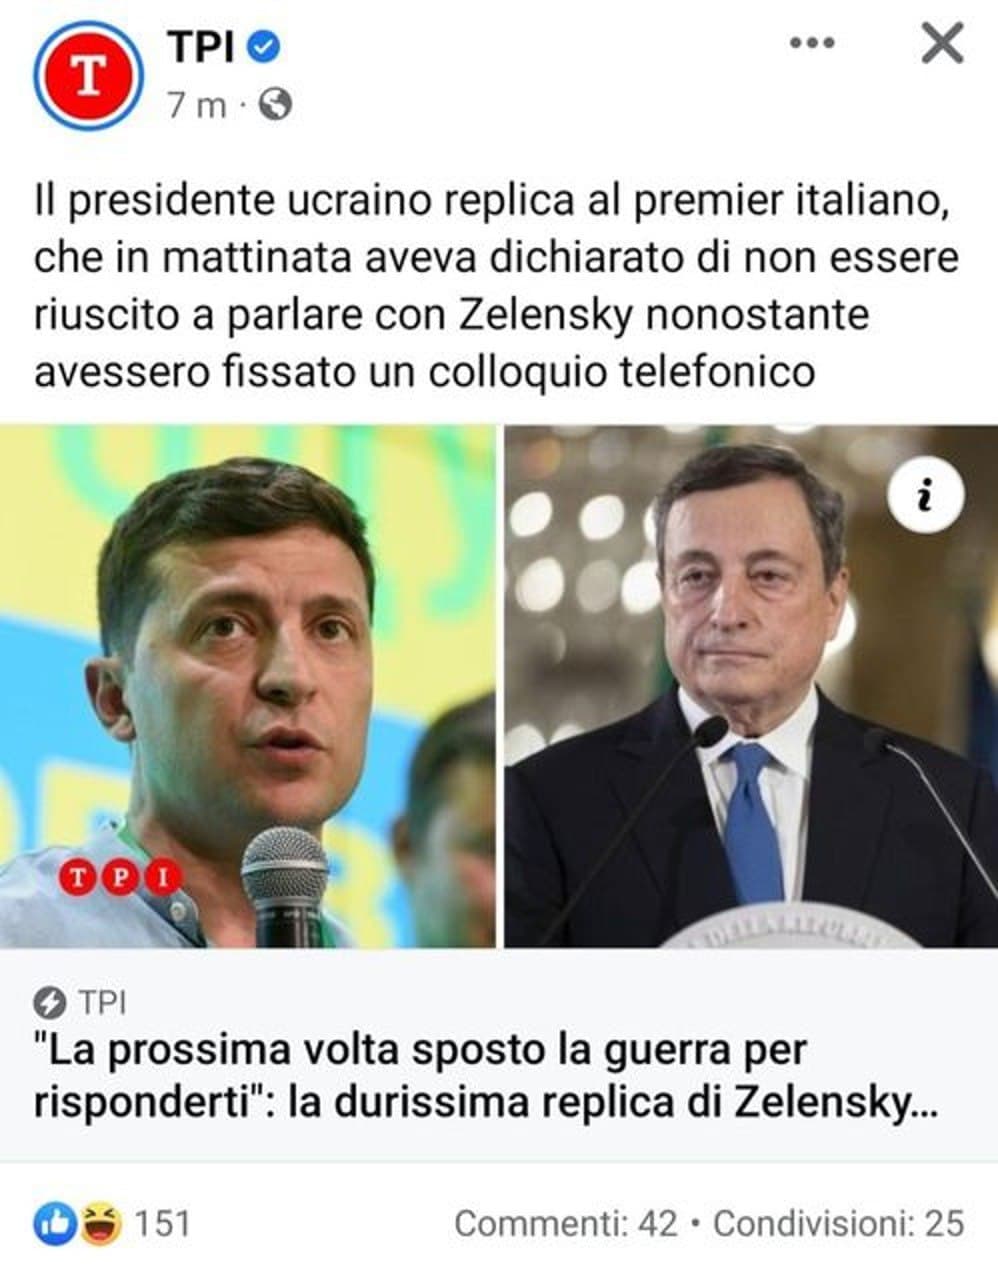Image resolution: width=998 pixels, height=1280 pixels.
Task: Click the post caption text
Action: click(x=497, y=286)
